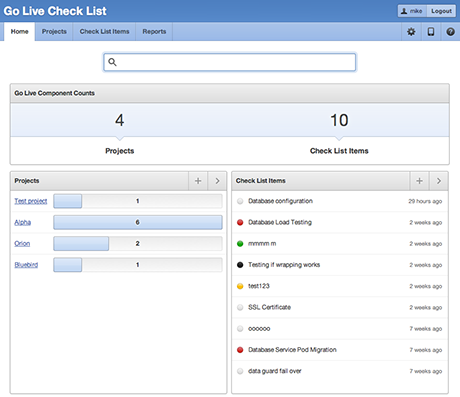The width and height of the screenshot is (460, 397).
Task: Open the oooooo item
Action: click(259, 329)
